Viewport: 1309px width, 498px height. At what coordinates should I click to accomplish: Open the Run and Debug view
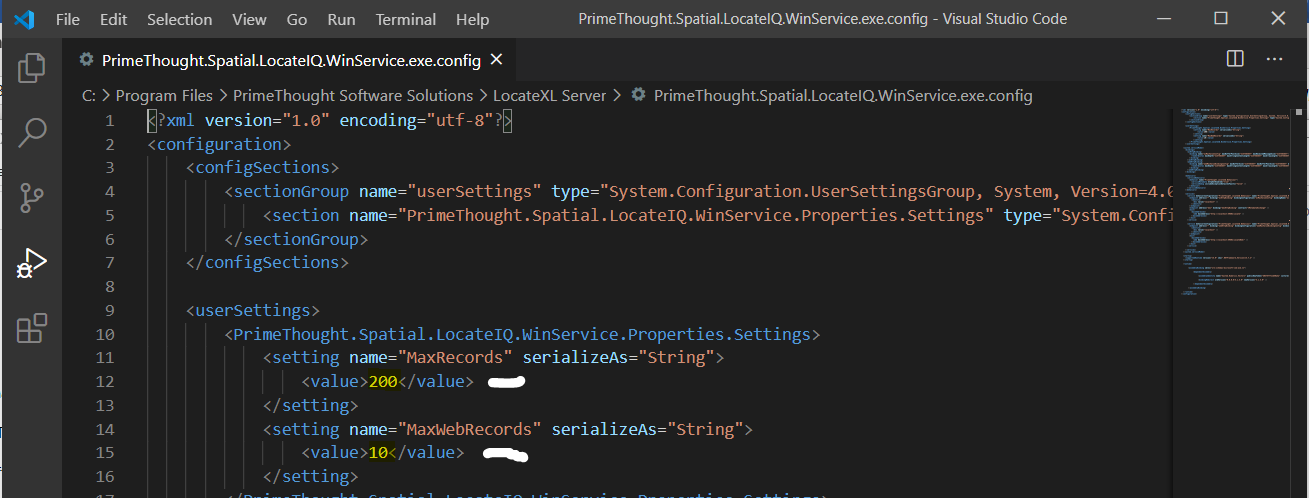(32, 263)
